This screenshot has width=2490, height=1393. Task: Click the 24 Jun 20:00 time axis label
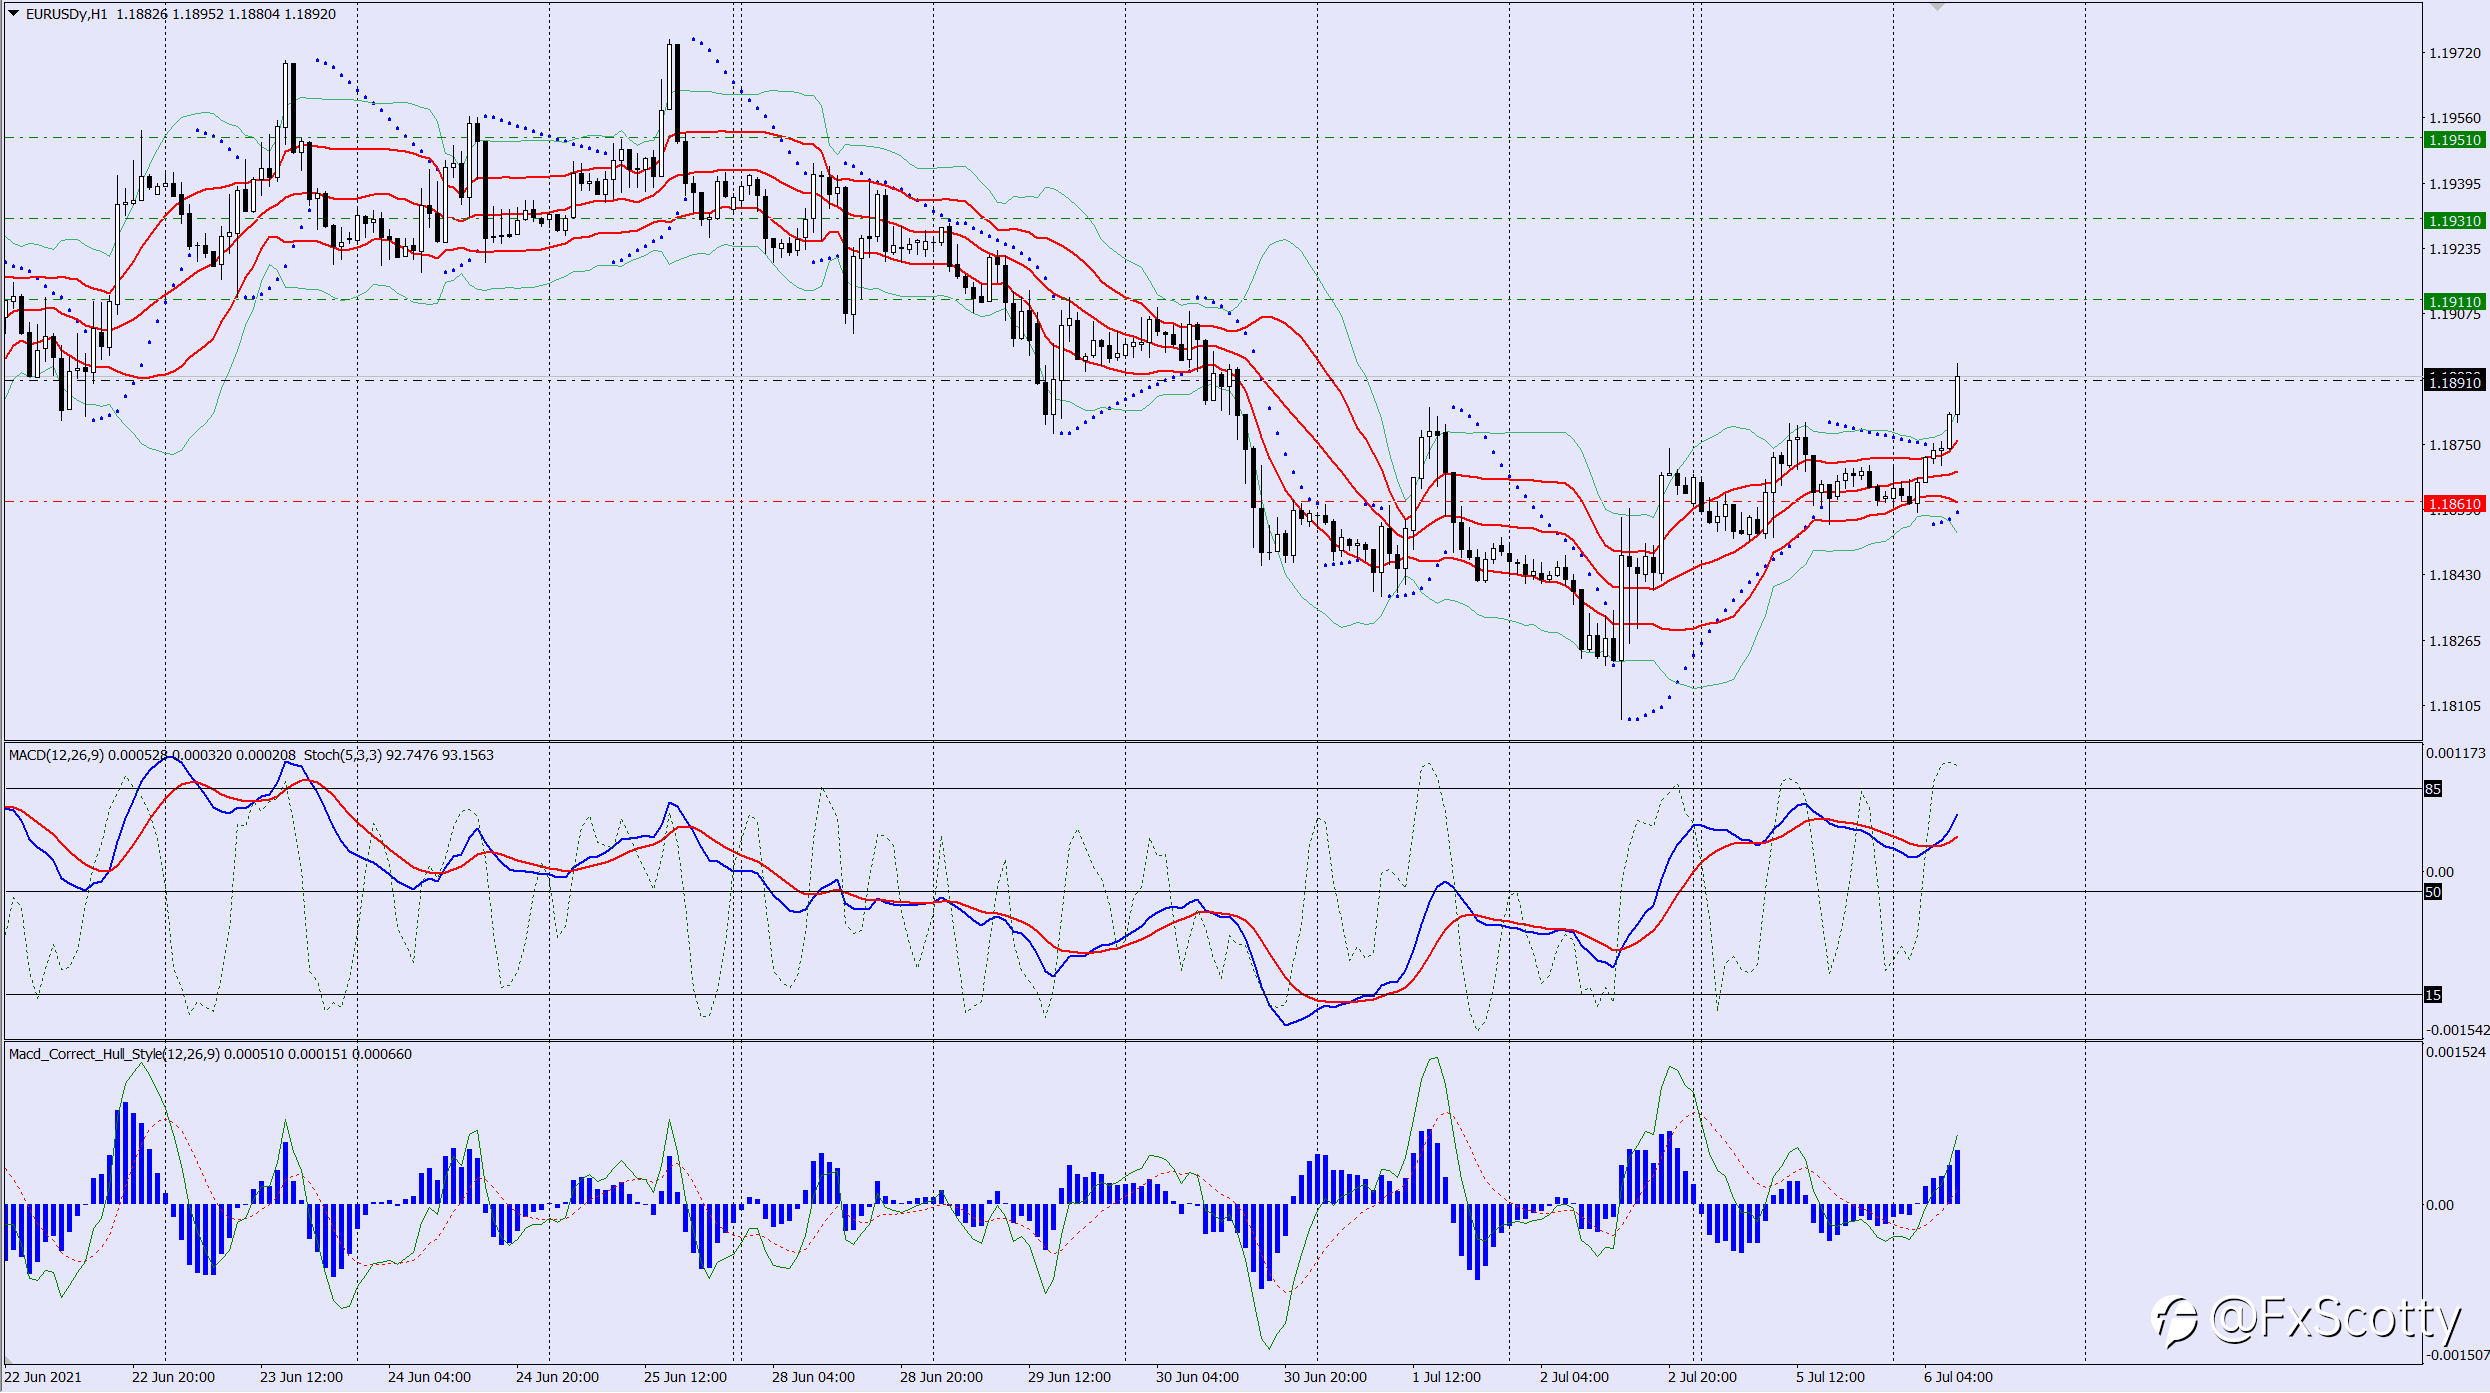coord(557,1377)
